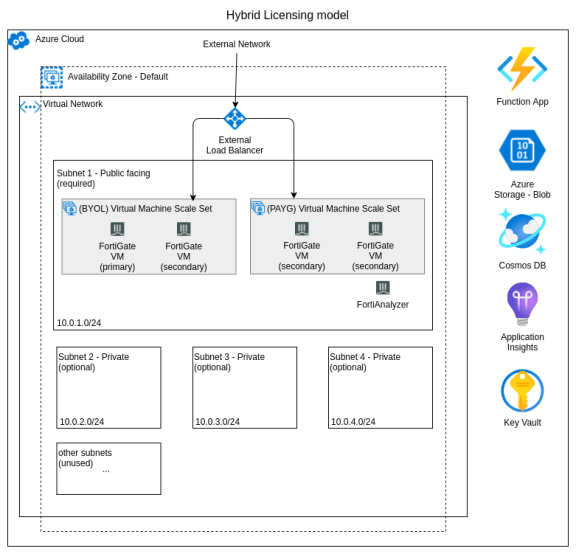Click the Subnet 2 - Private box
Screen dimensions: 576x554
point(109,388)
